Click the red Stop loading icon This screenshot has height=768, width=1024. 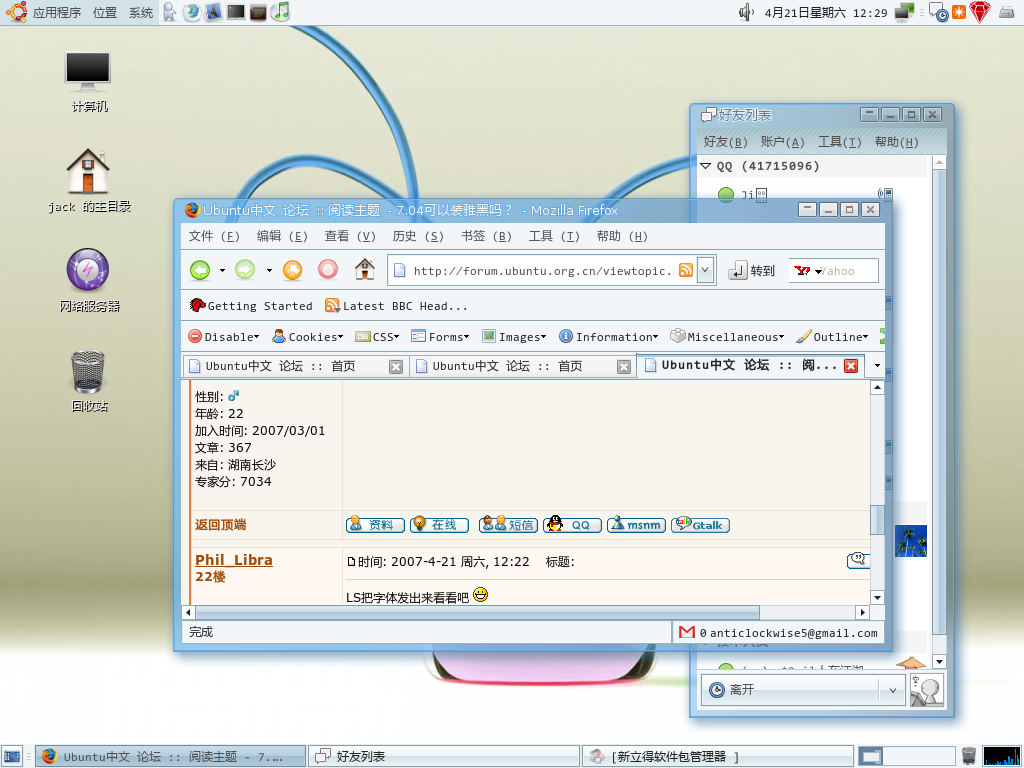[328, 270]
